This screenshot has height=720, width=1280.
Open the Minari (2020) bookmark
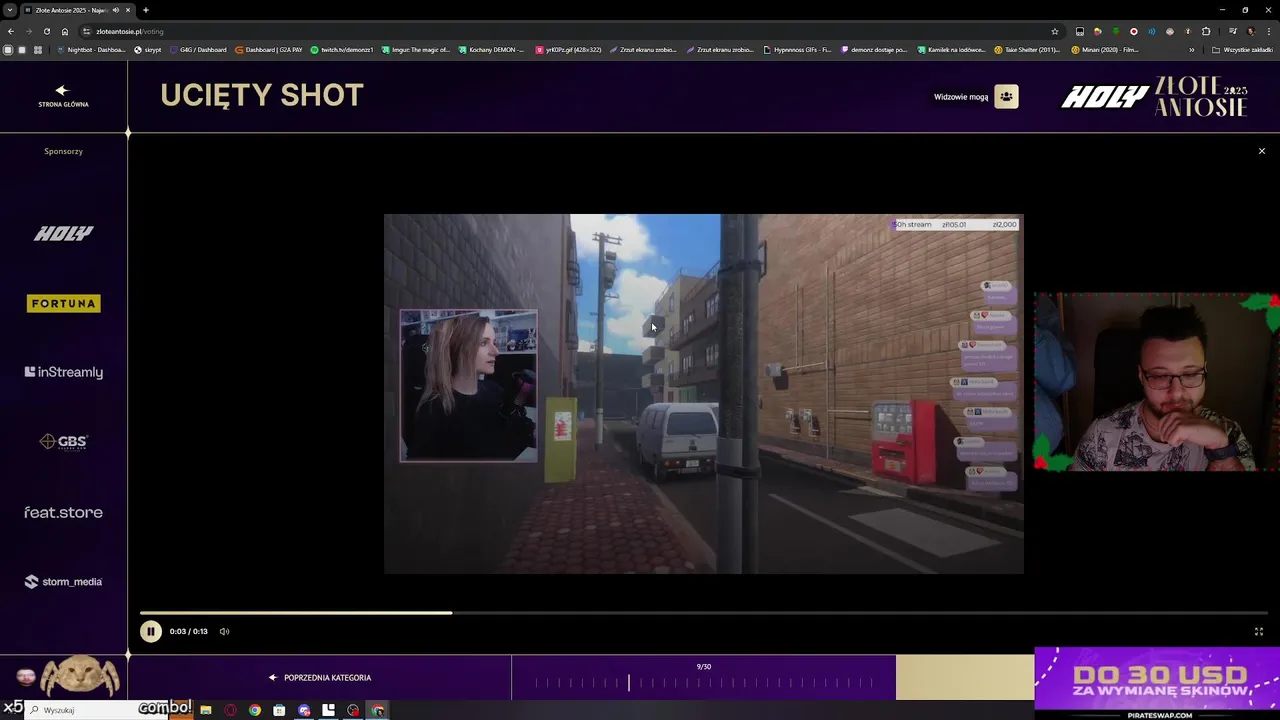pos(1105,50)
